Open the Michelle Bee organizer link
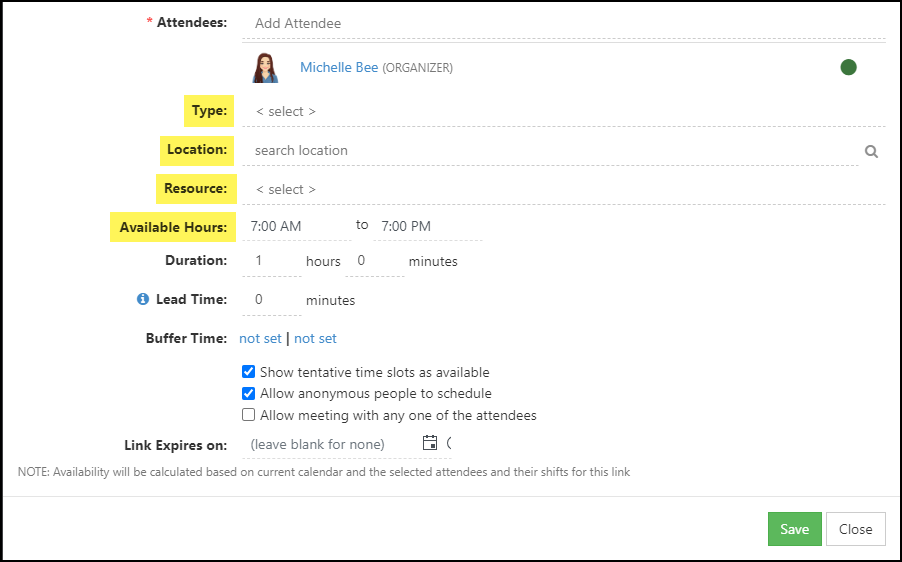The image size is (902, 562). (339, 67)
